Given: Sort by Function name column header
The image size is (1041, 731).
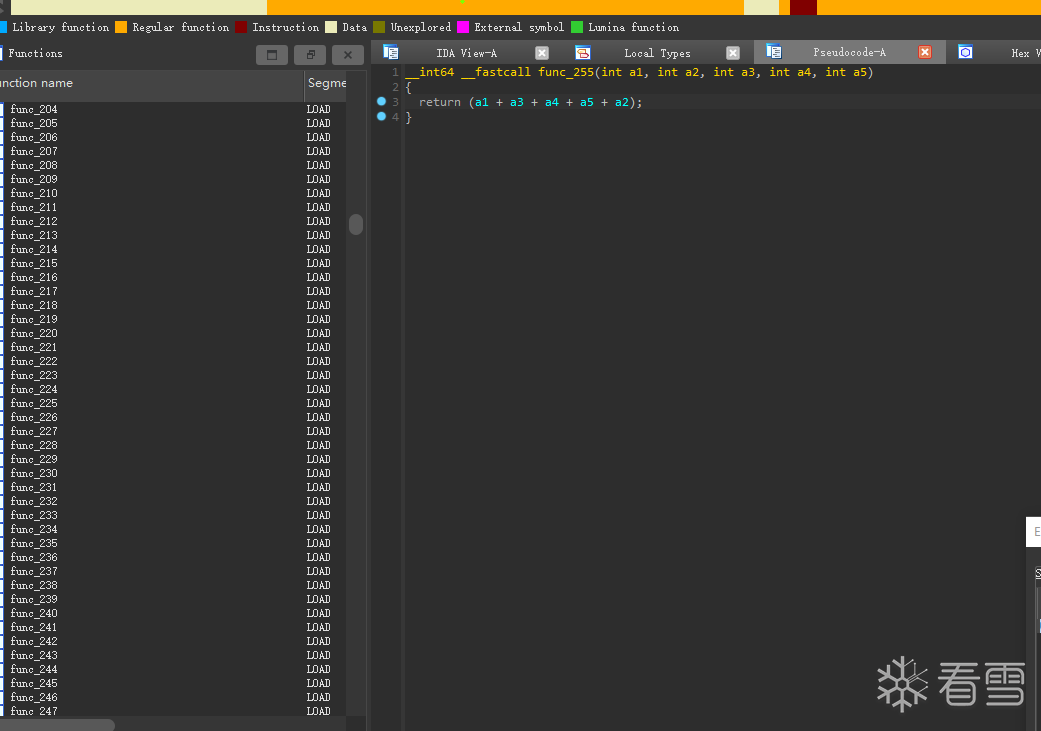Looking at the screenshot, I should pos(151,84).
